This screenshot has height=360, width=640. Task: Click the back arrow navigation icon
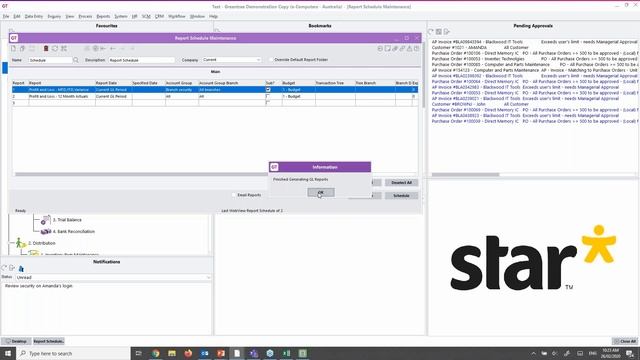click(x=113, y=49)
